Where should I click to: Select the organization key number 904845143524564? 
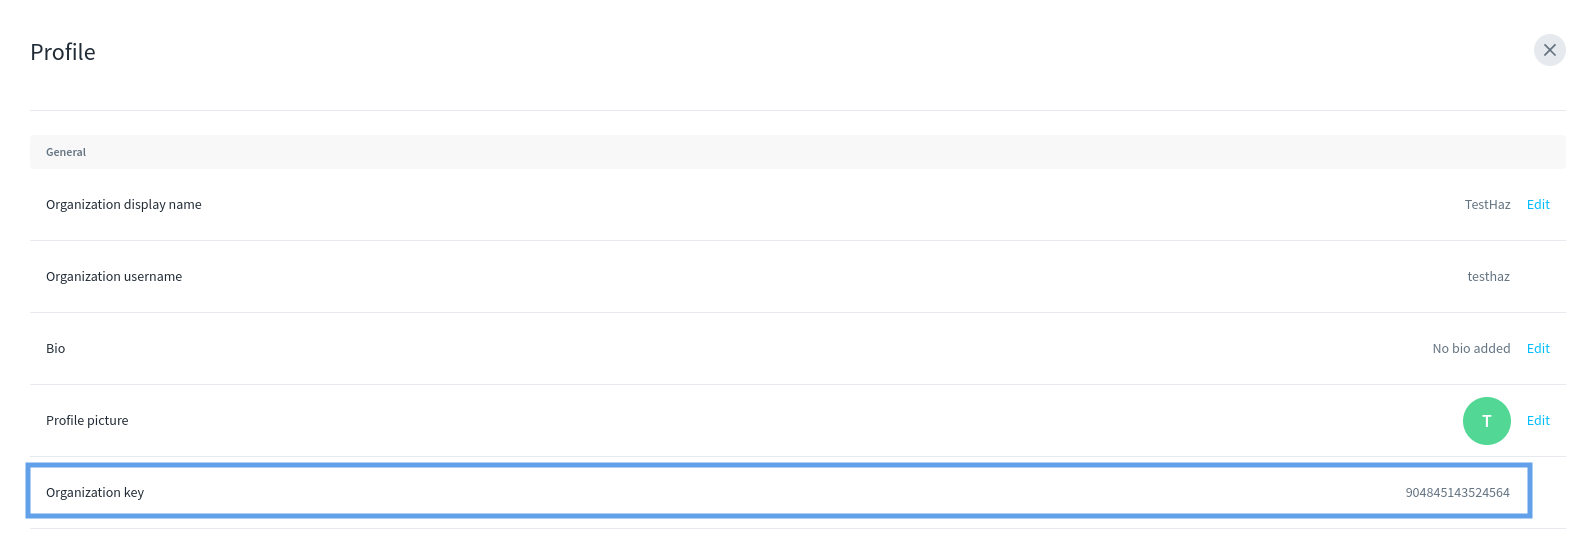pos(1457,493)
